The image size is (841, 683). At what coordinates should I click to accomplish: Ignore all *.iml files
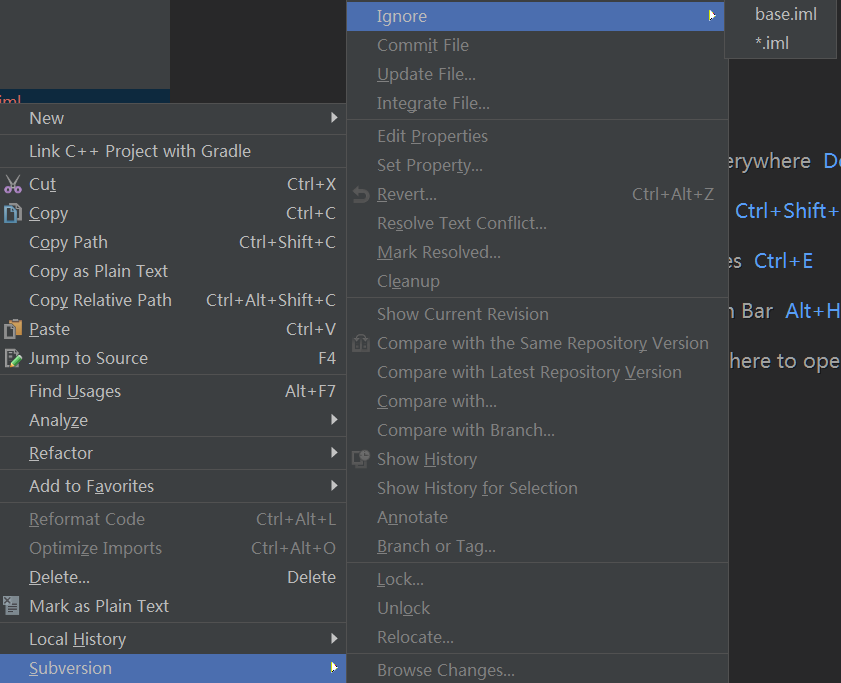point(772,43)
